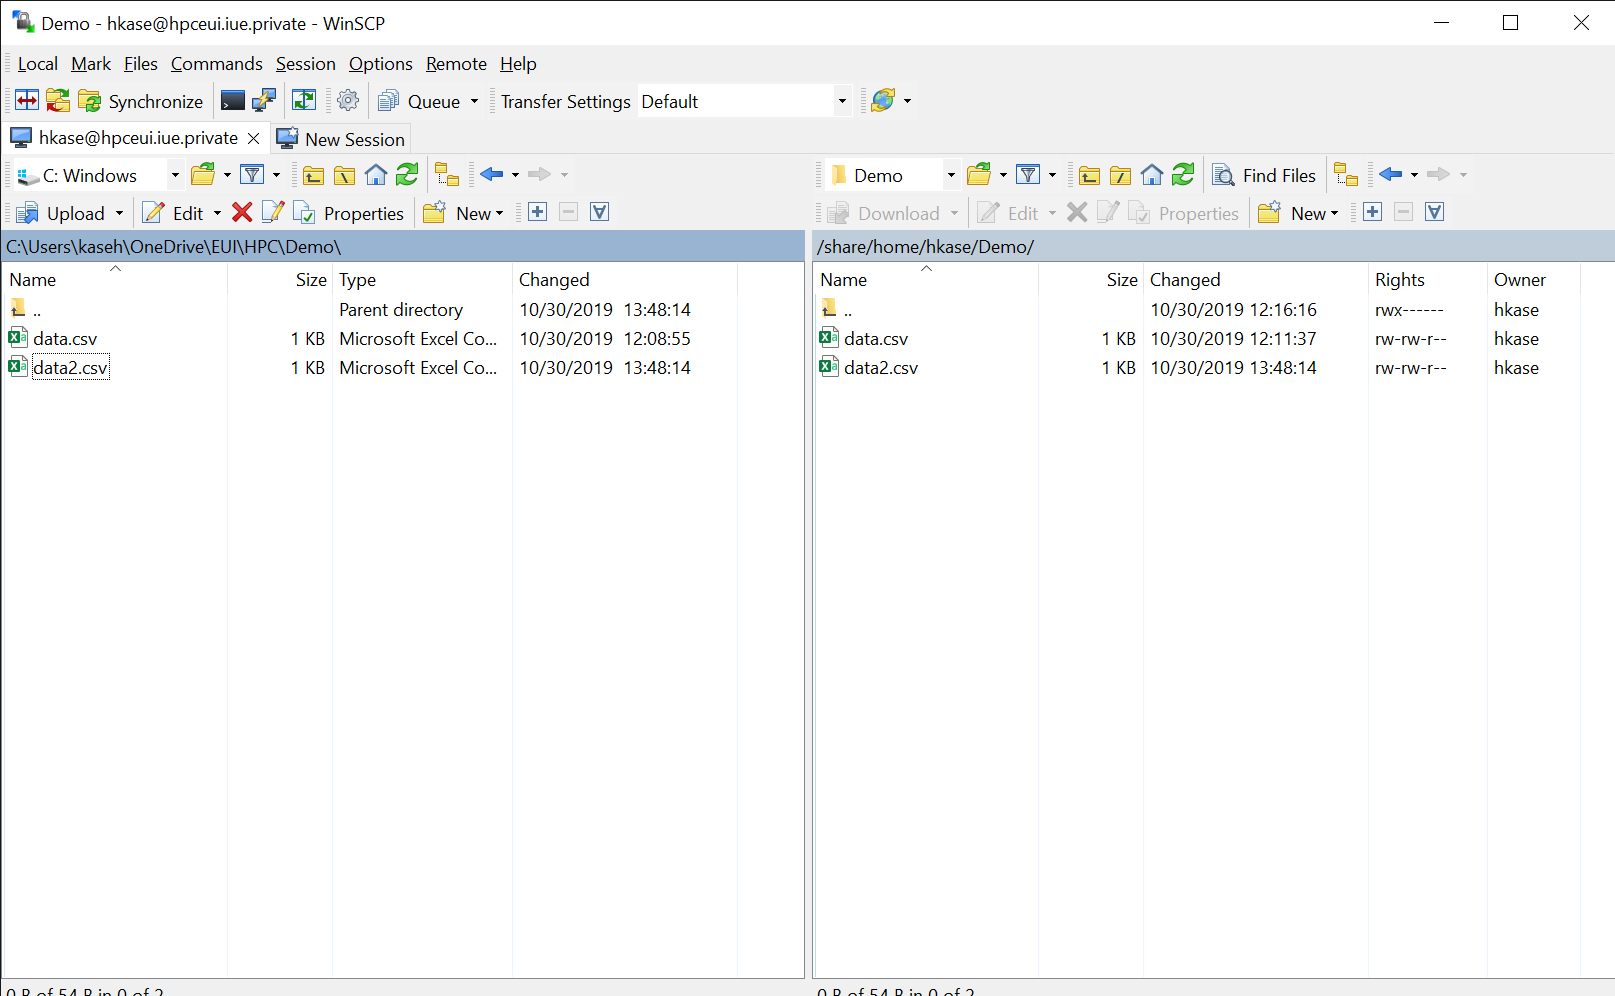Viewport: 1615px width, 996px height.
Task: Open the Options menu
Action: click(381, 64)
